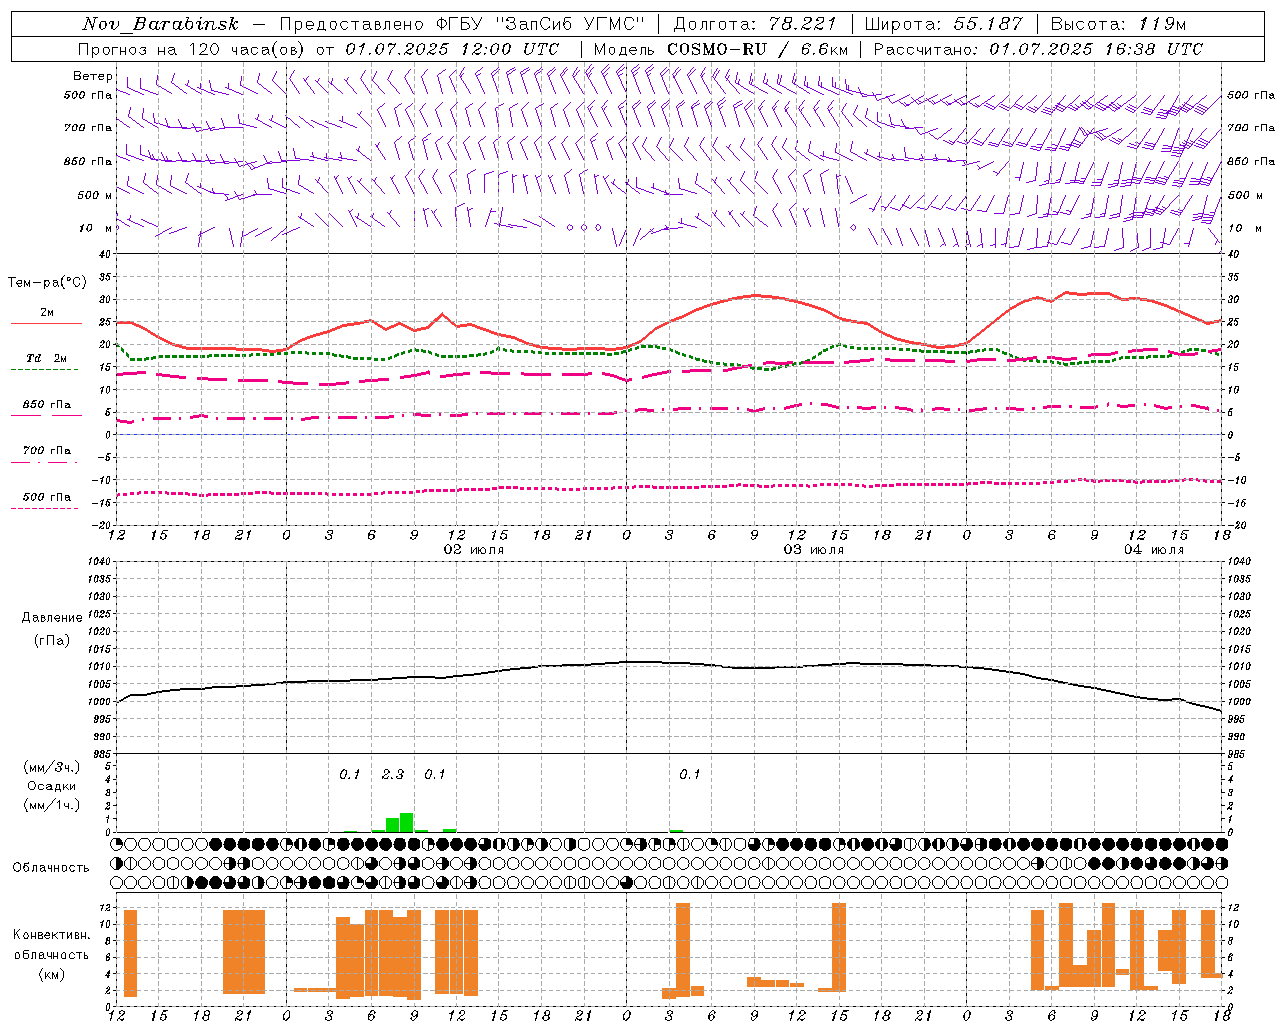This screenshot has width=1280, height=1024.
Task: Click the Ветер wind panel label
Action: (x=93, y=76)
